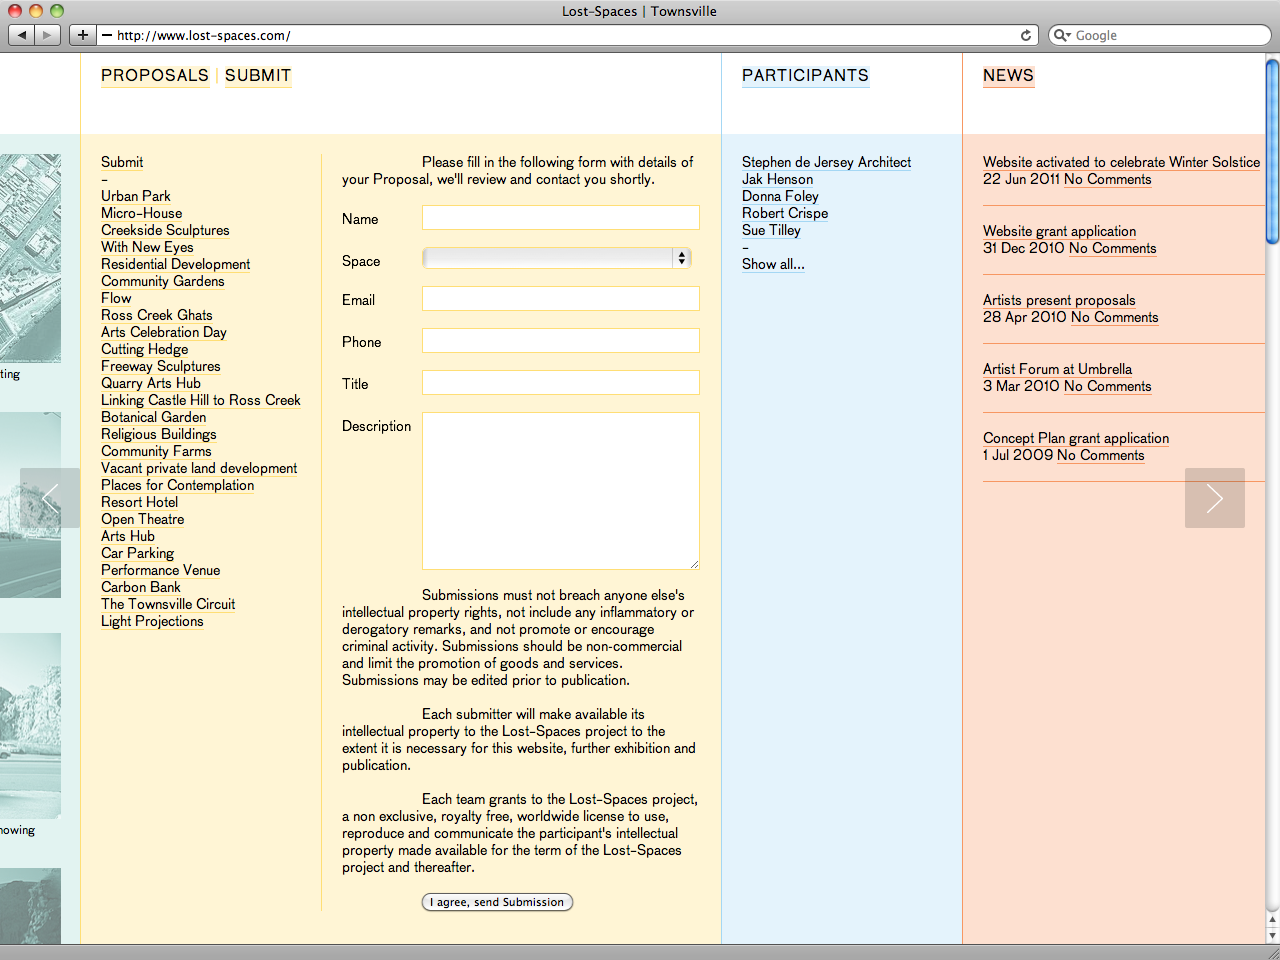Open Sue Tilley participant link
The height and width of the screenshot is (960, 1280).
pyautogui.click(x=771, y=230)
